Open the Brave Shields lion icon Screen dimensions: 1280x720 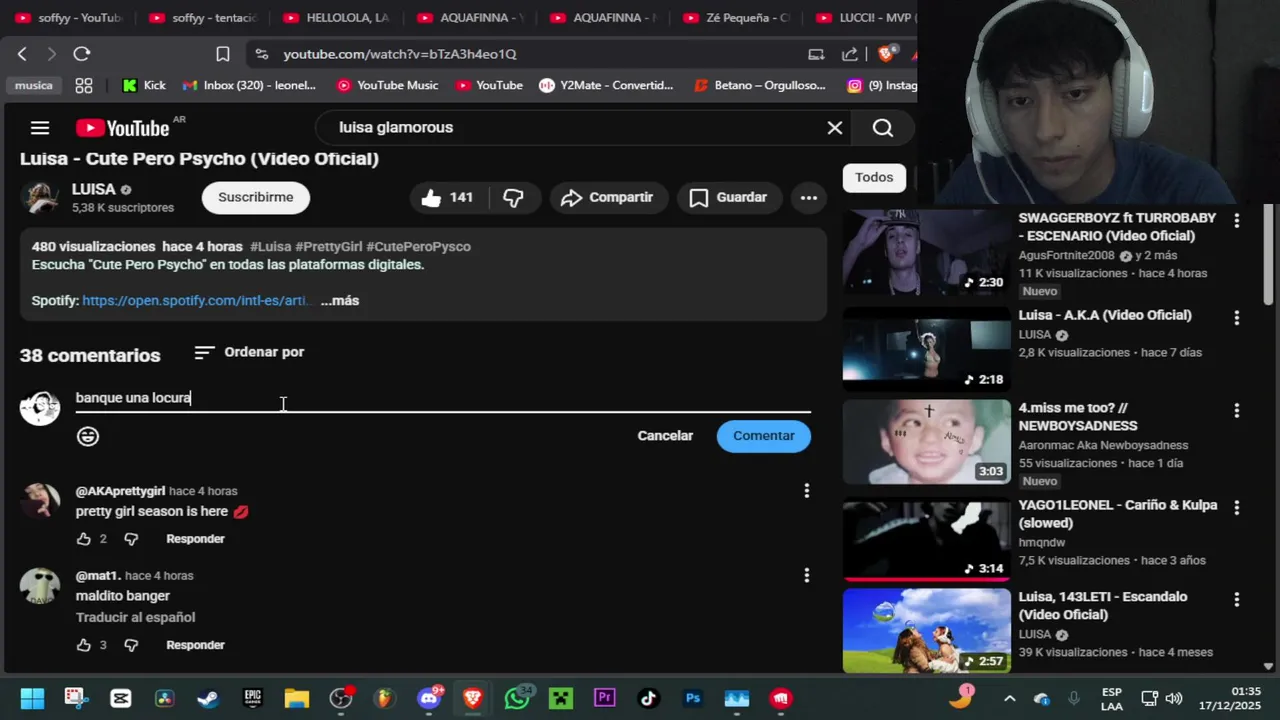click(x=885, y=54)
